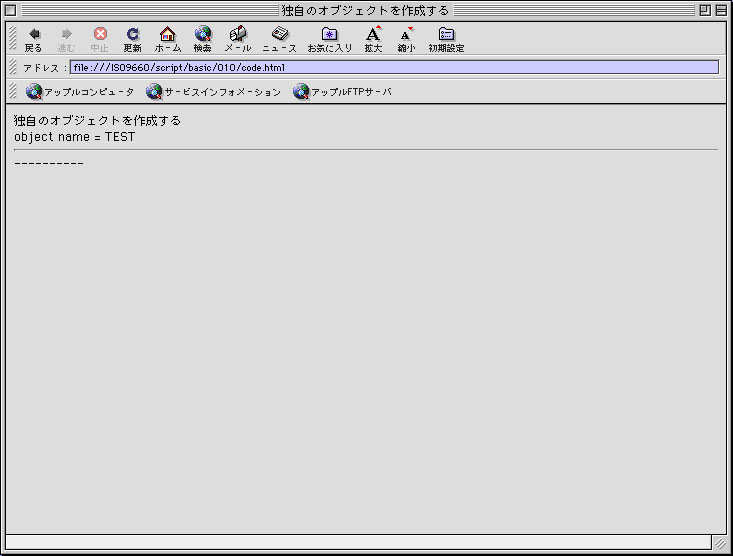Collapse the favorites bar using its grip handle

coord(12,92)
